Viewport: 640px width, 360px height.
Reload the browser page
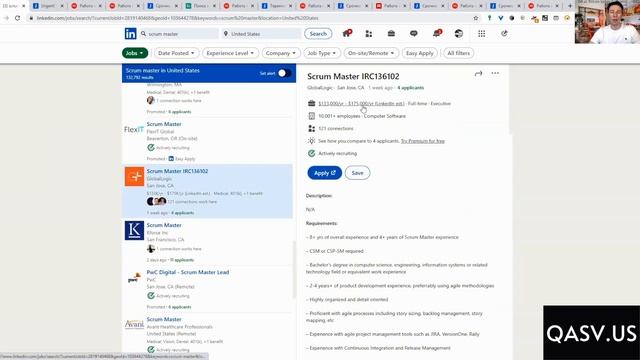[x=17, y=18]
